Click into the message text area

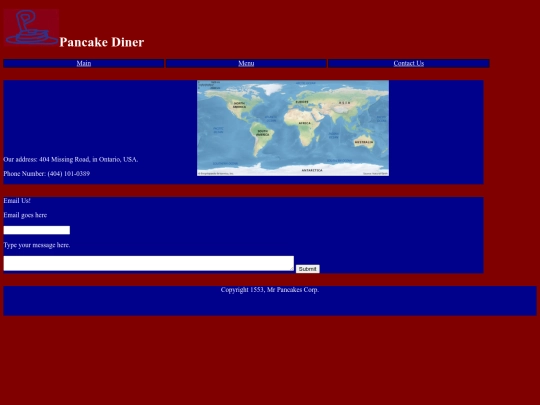pyautogui.click(x=149, y=263)
